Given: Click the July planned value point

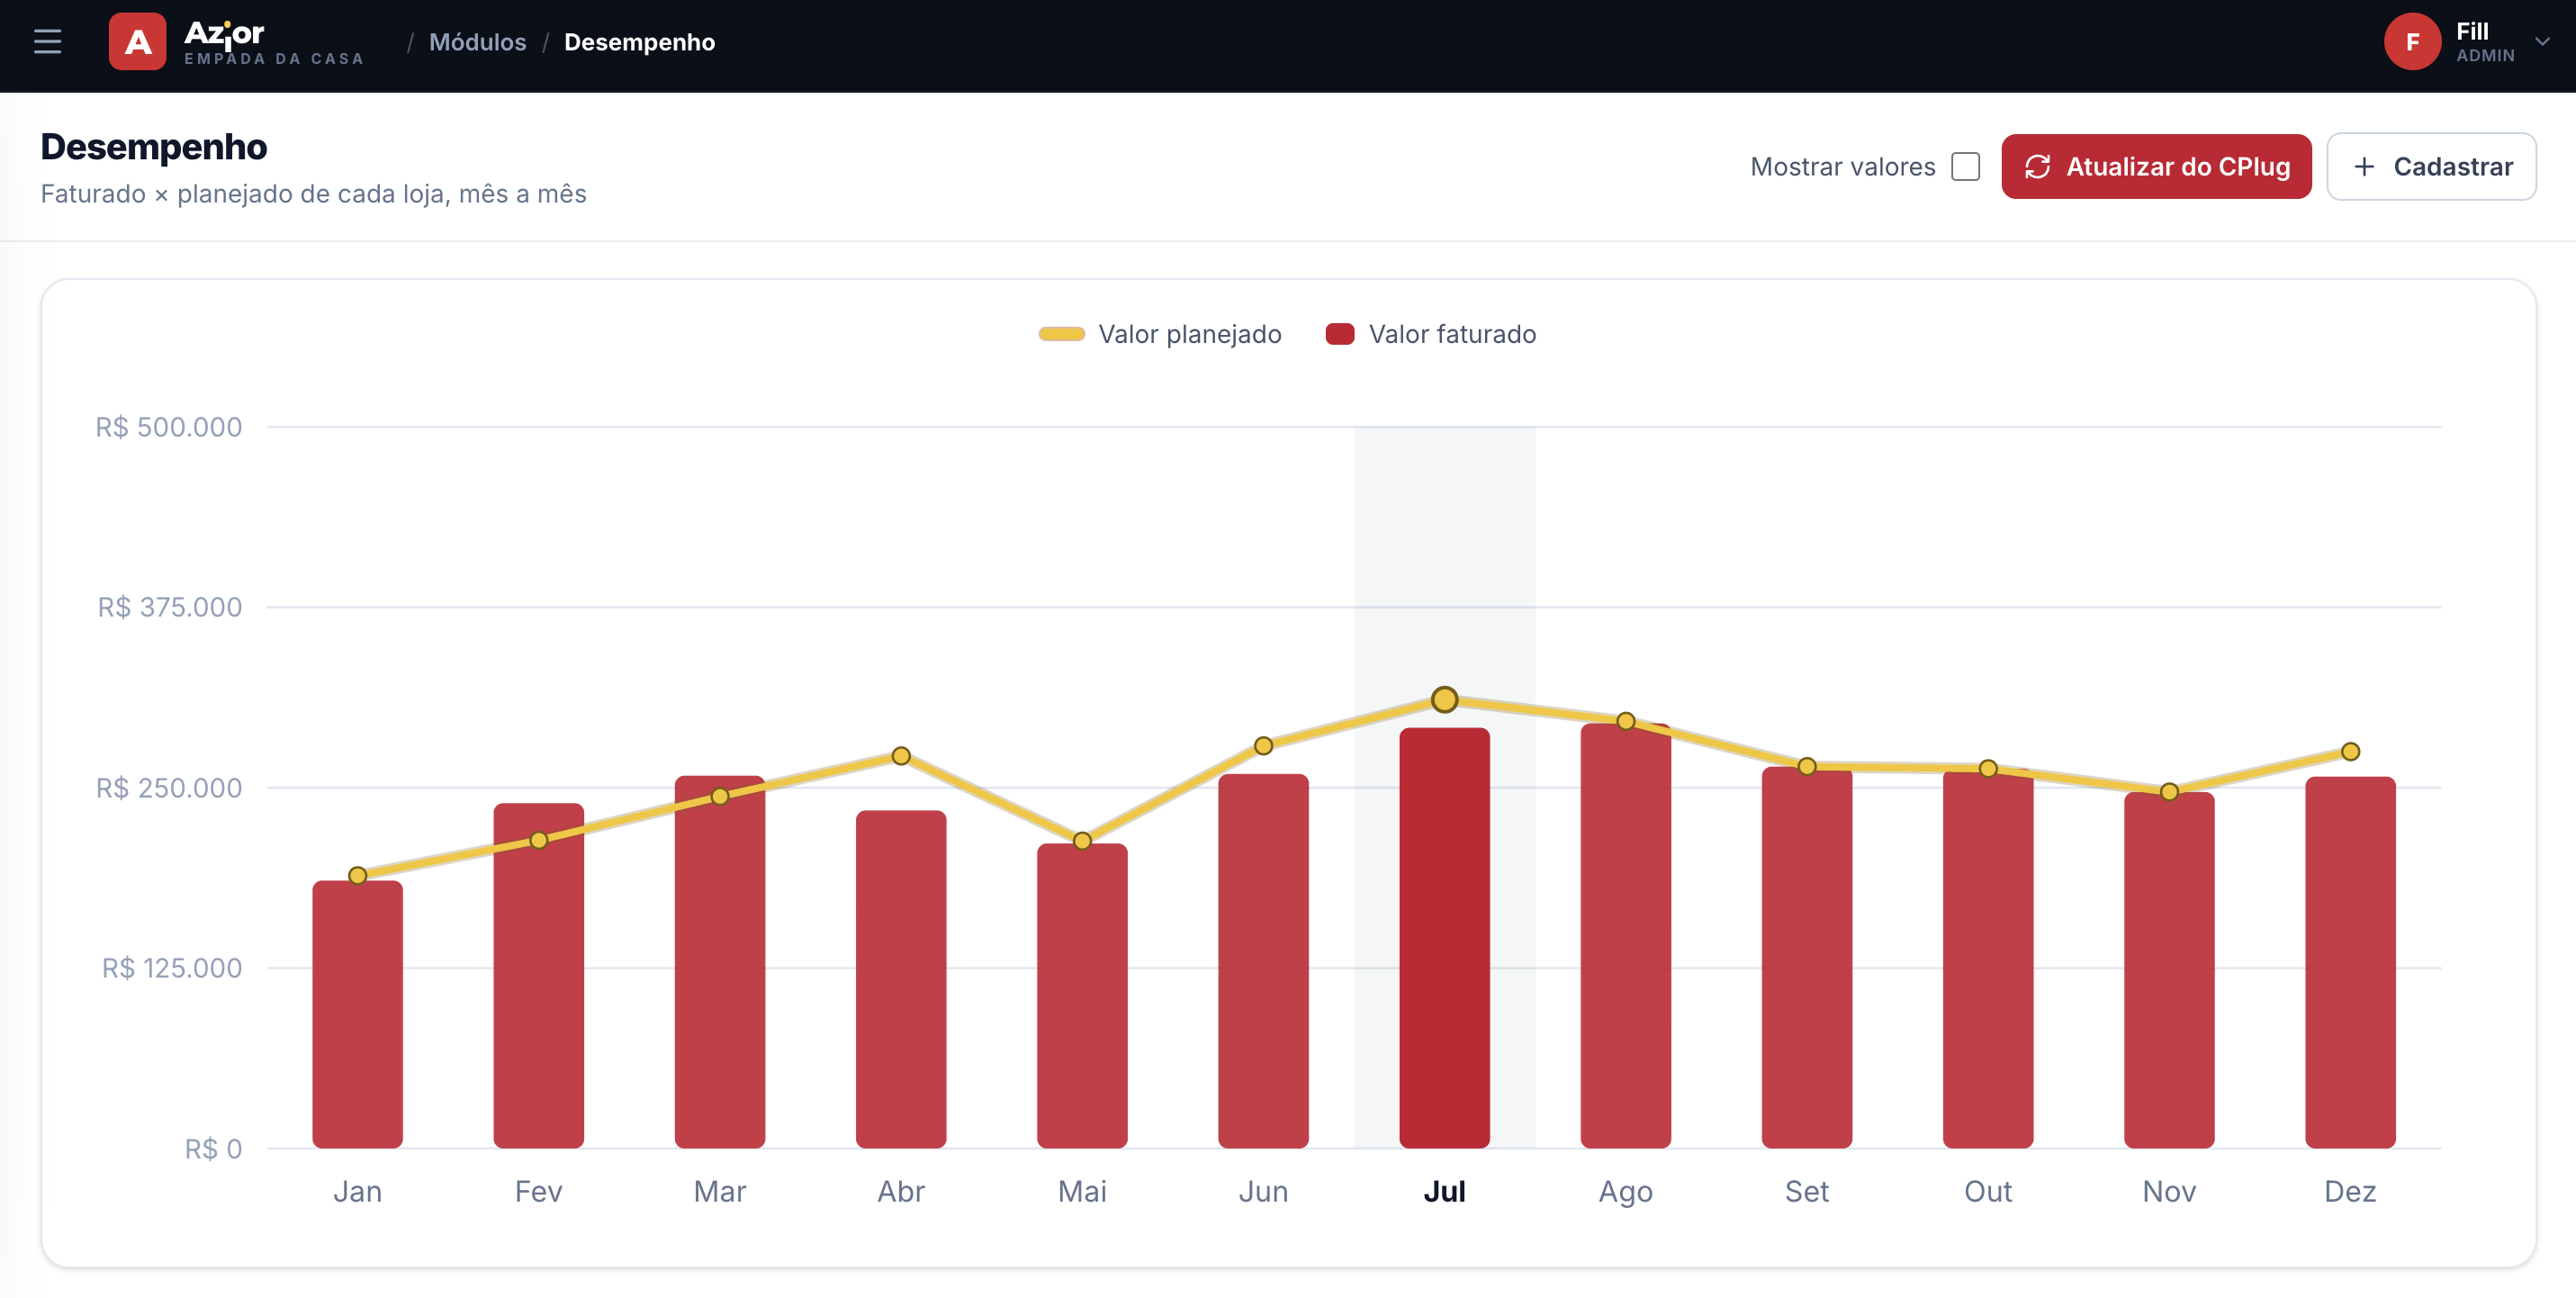Looking at the screenshot, I should coord(1444,699).
